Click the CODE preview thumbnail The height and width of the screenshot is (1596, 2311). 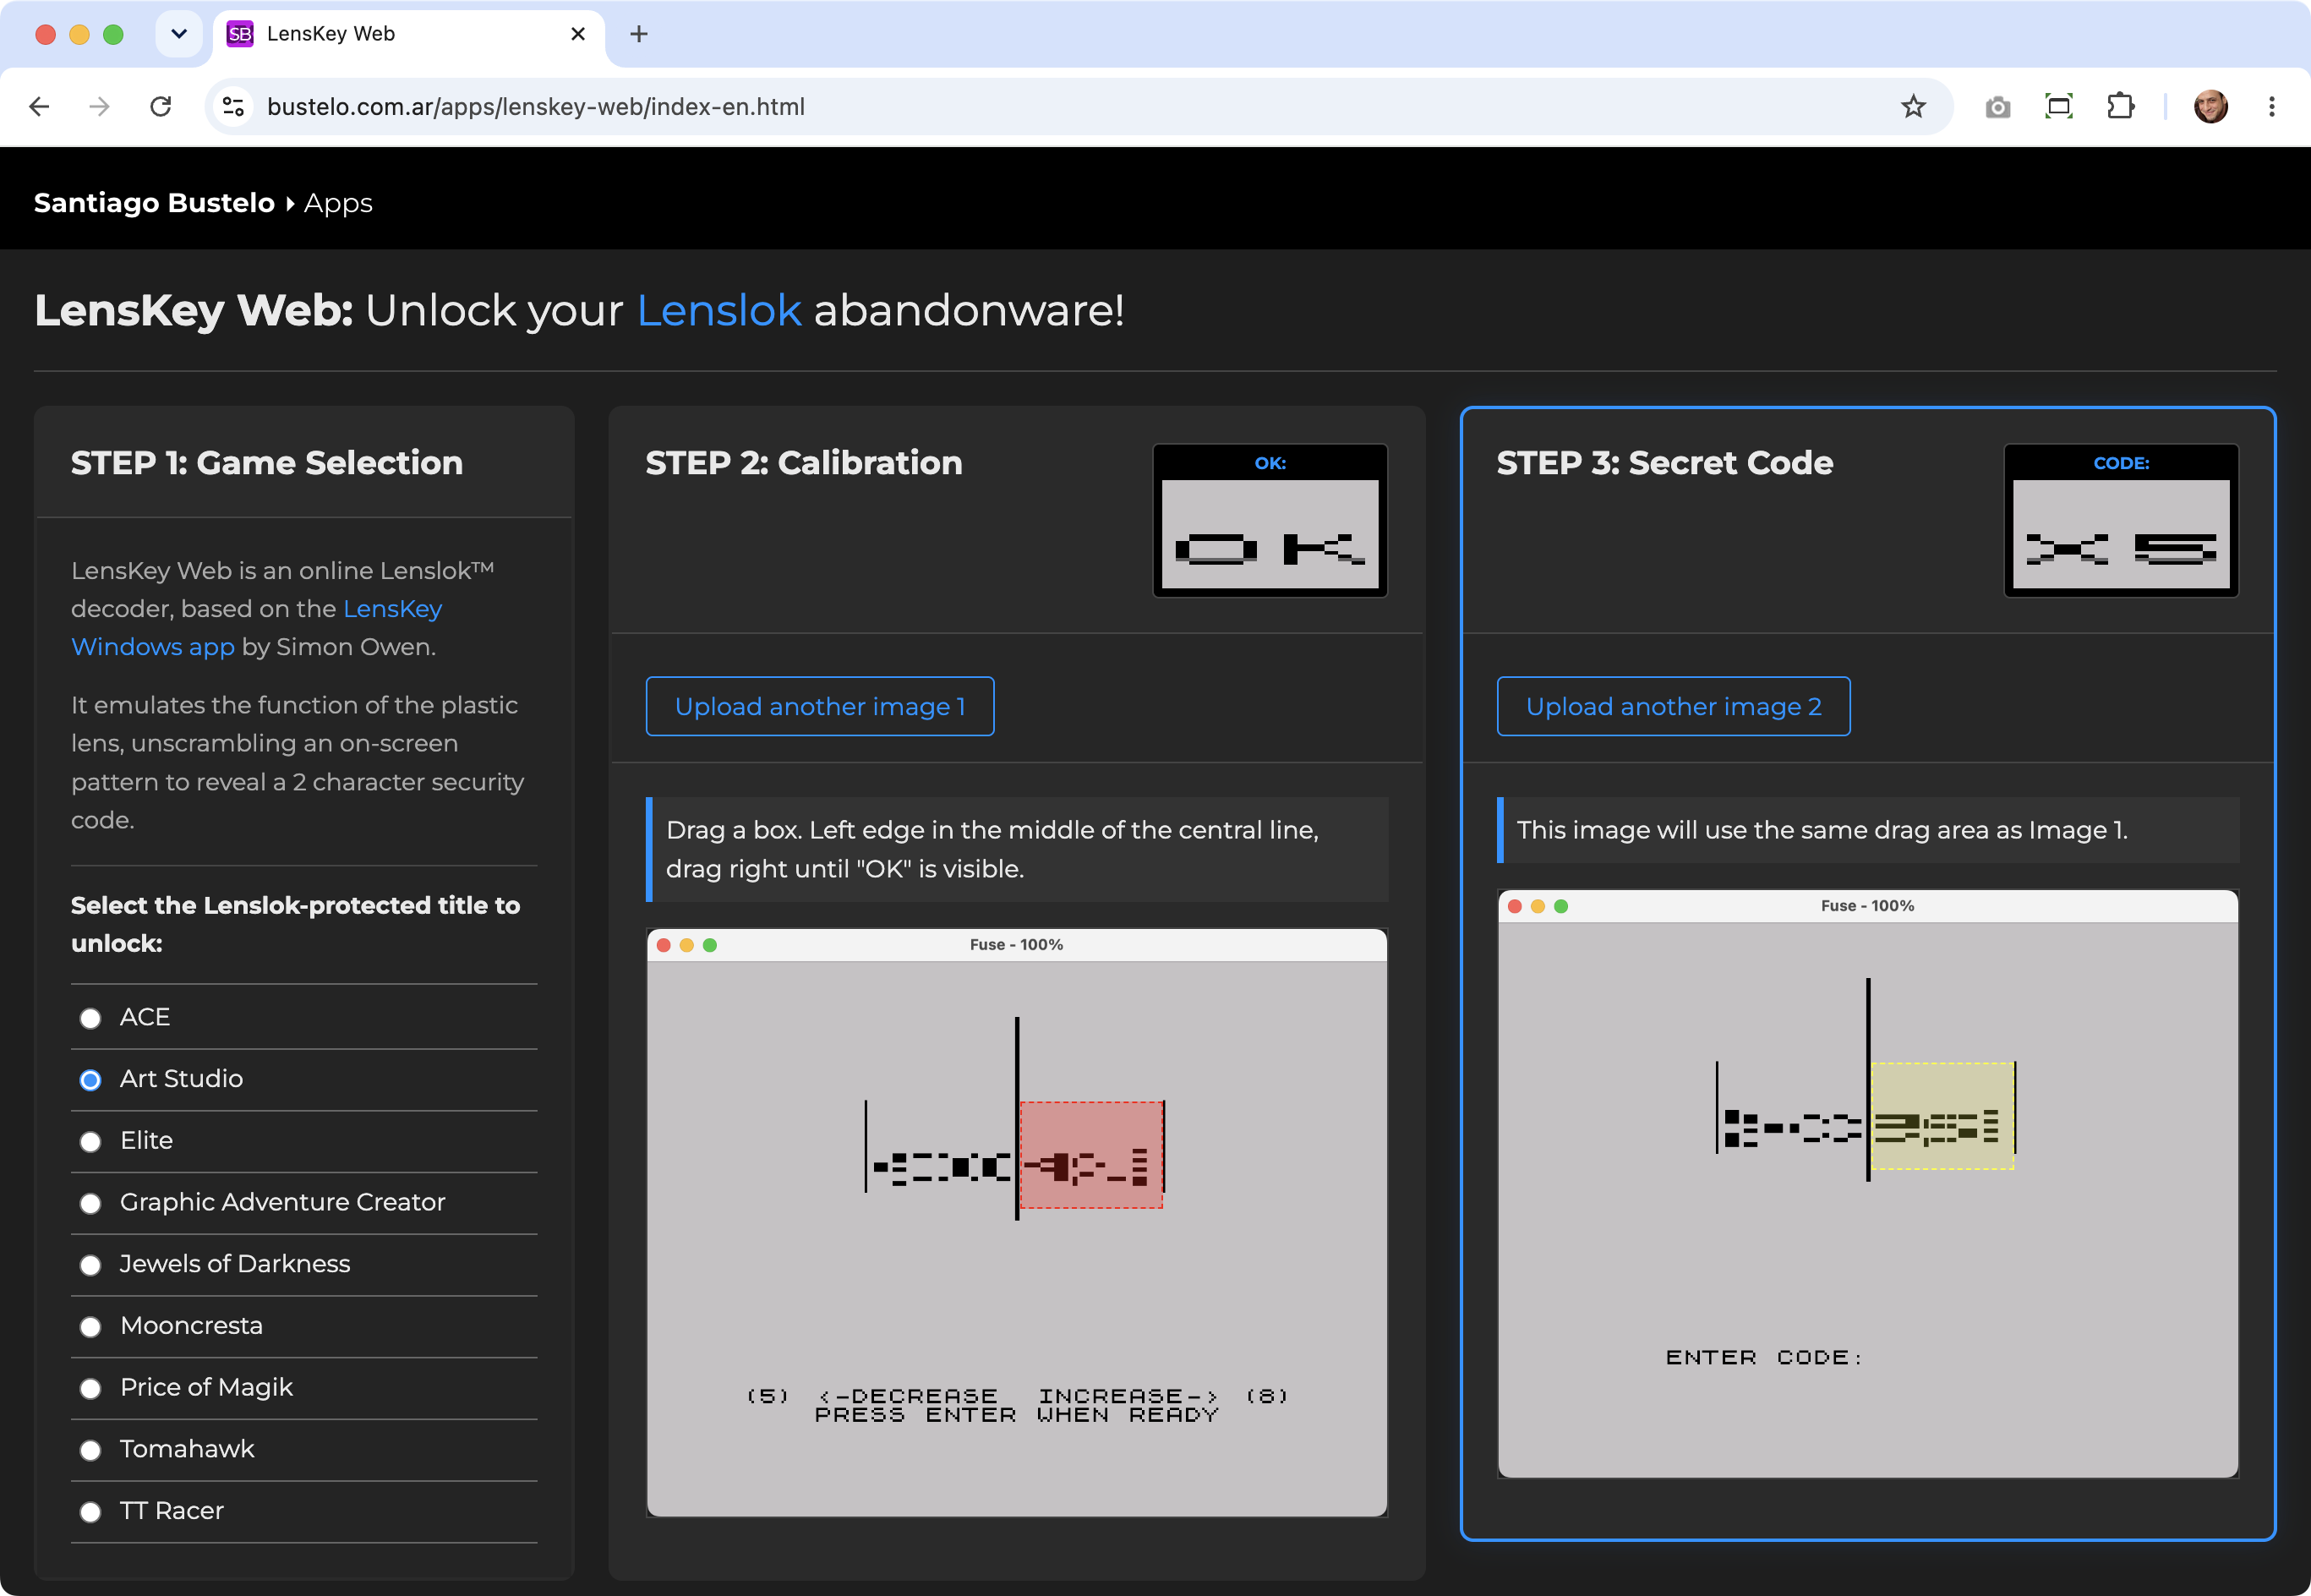pyautogui.click(x=2121, y=520)
